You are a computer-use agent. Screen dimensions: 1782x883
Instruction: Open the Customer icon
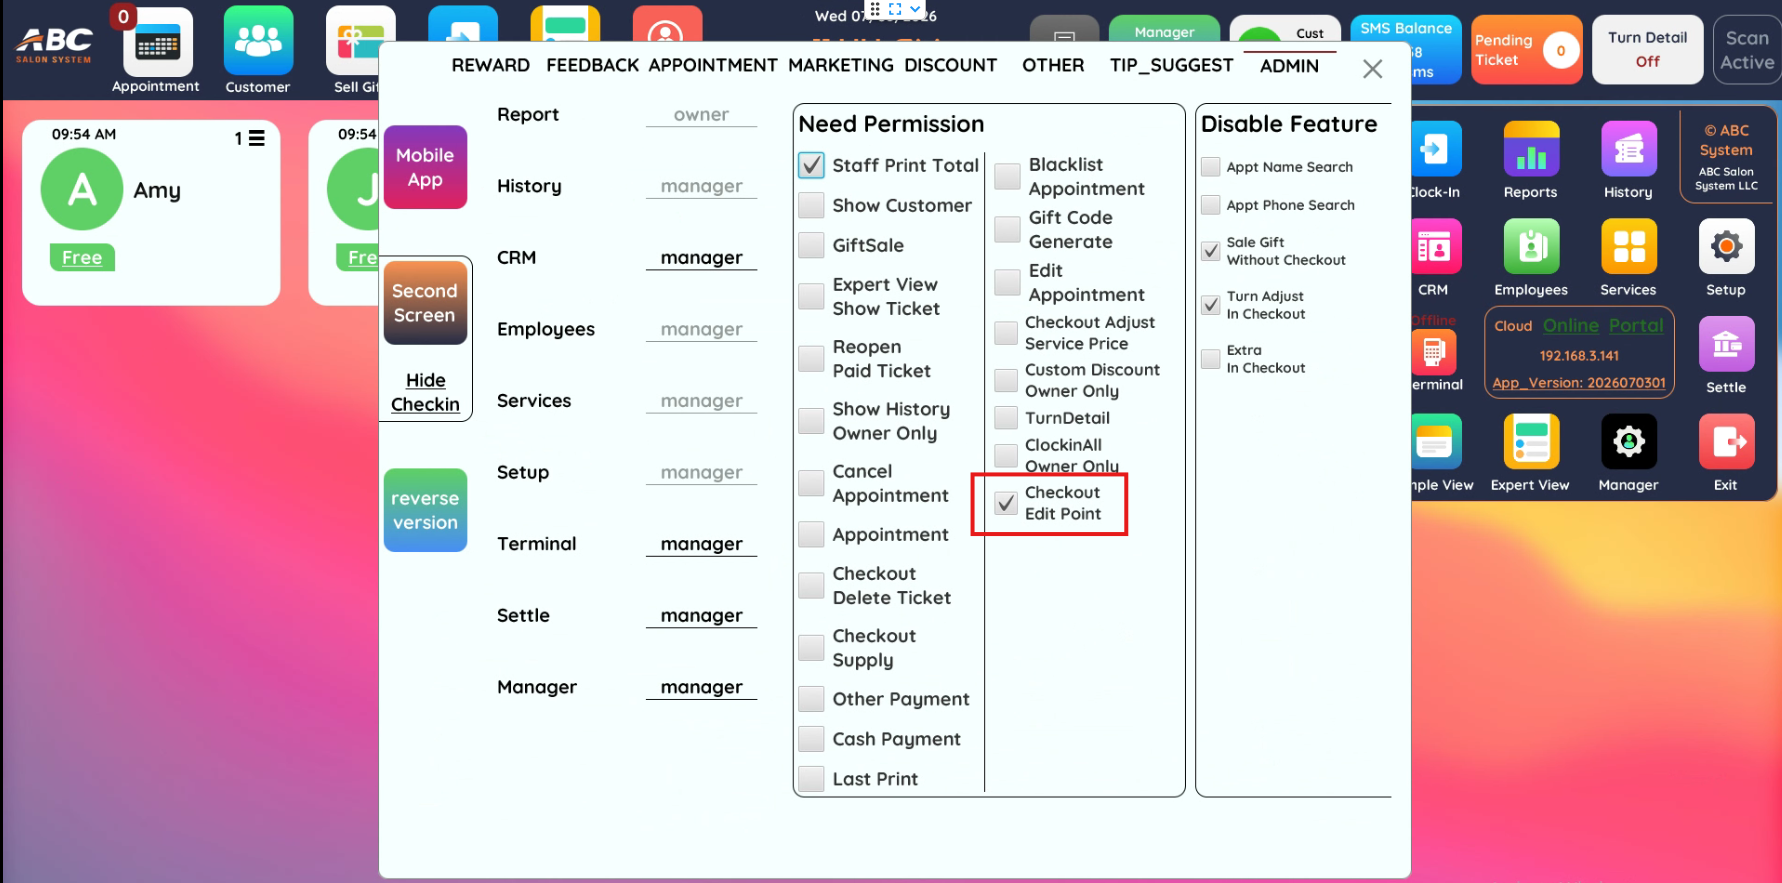258,41
